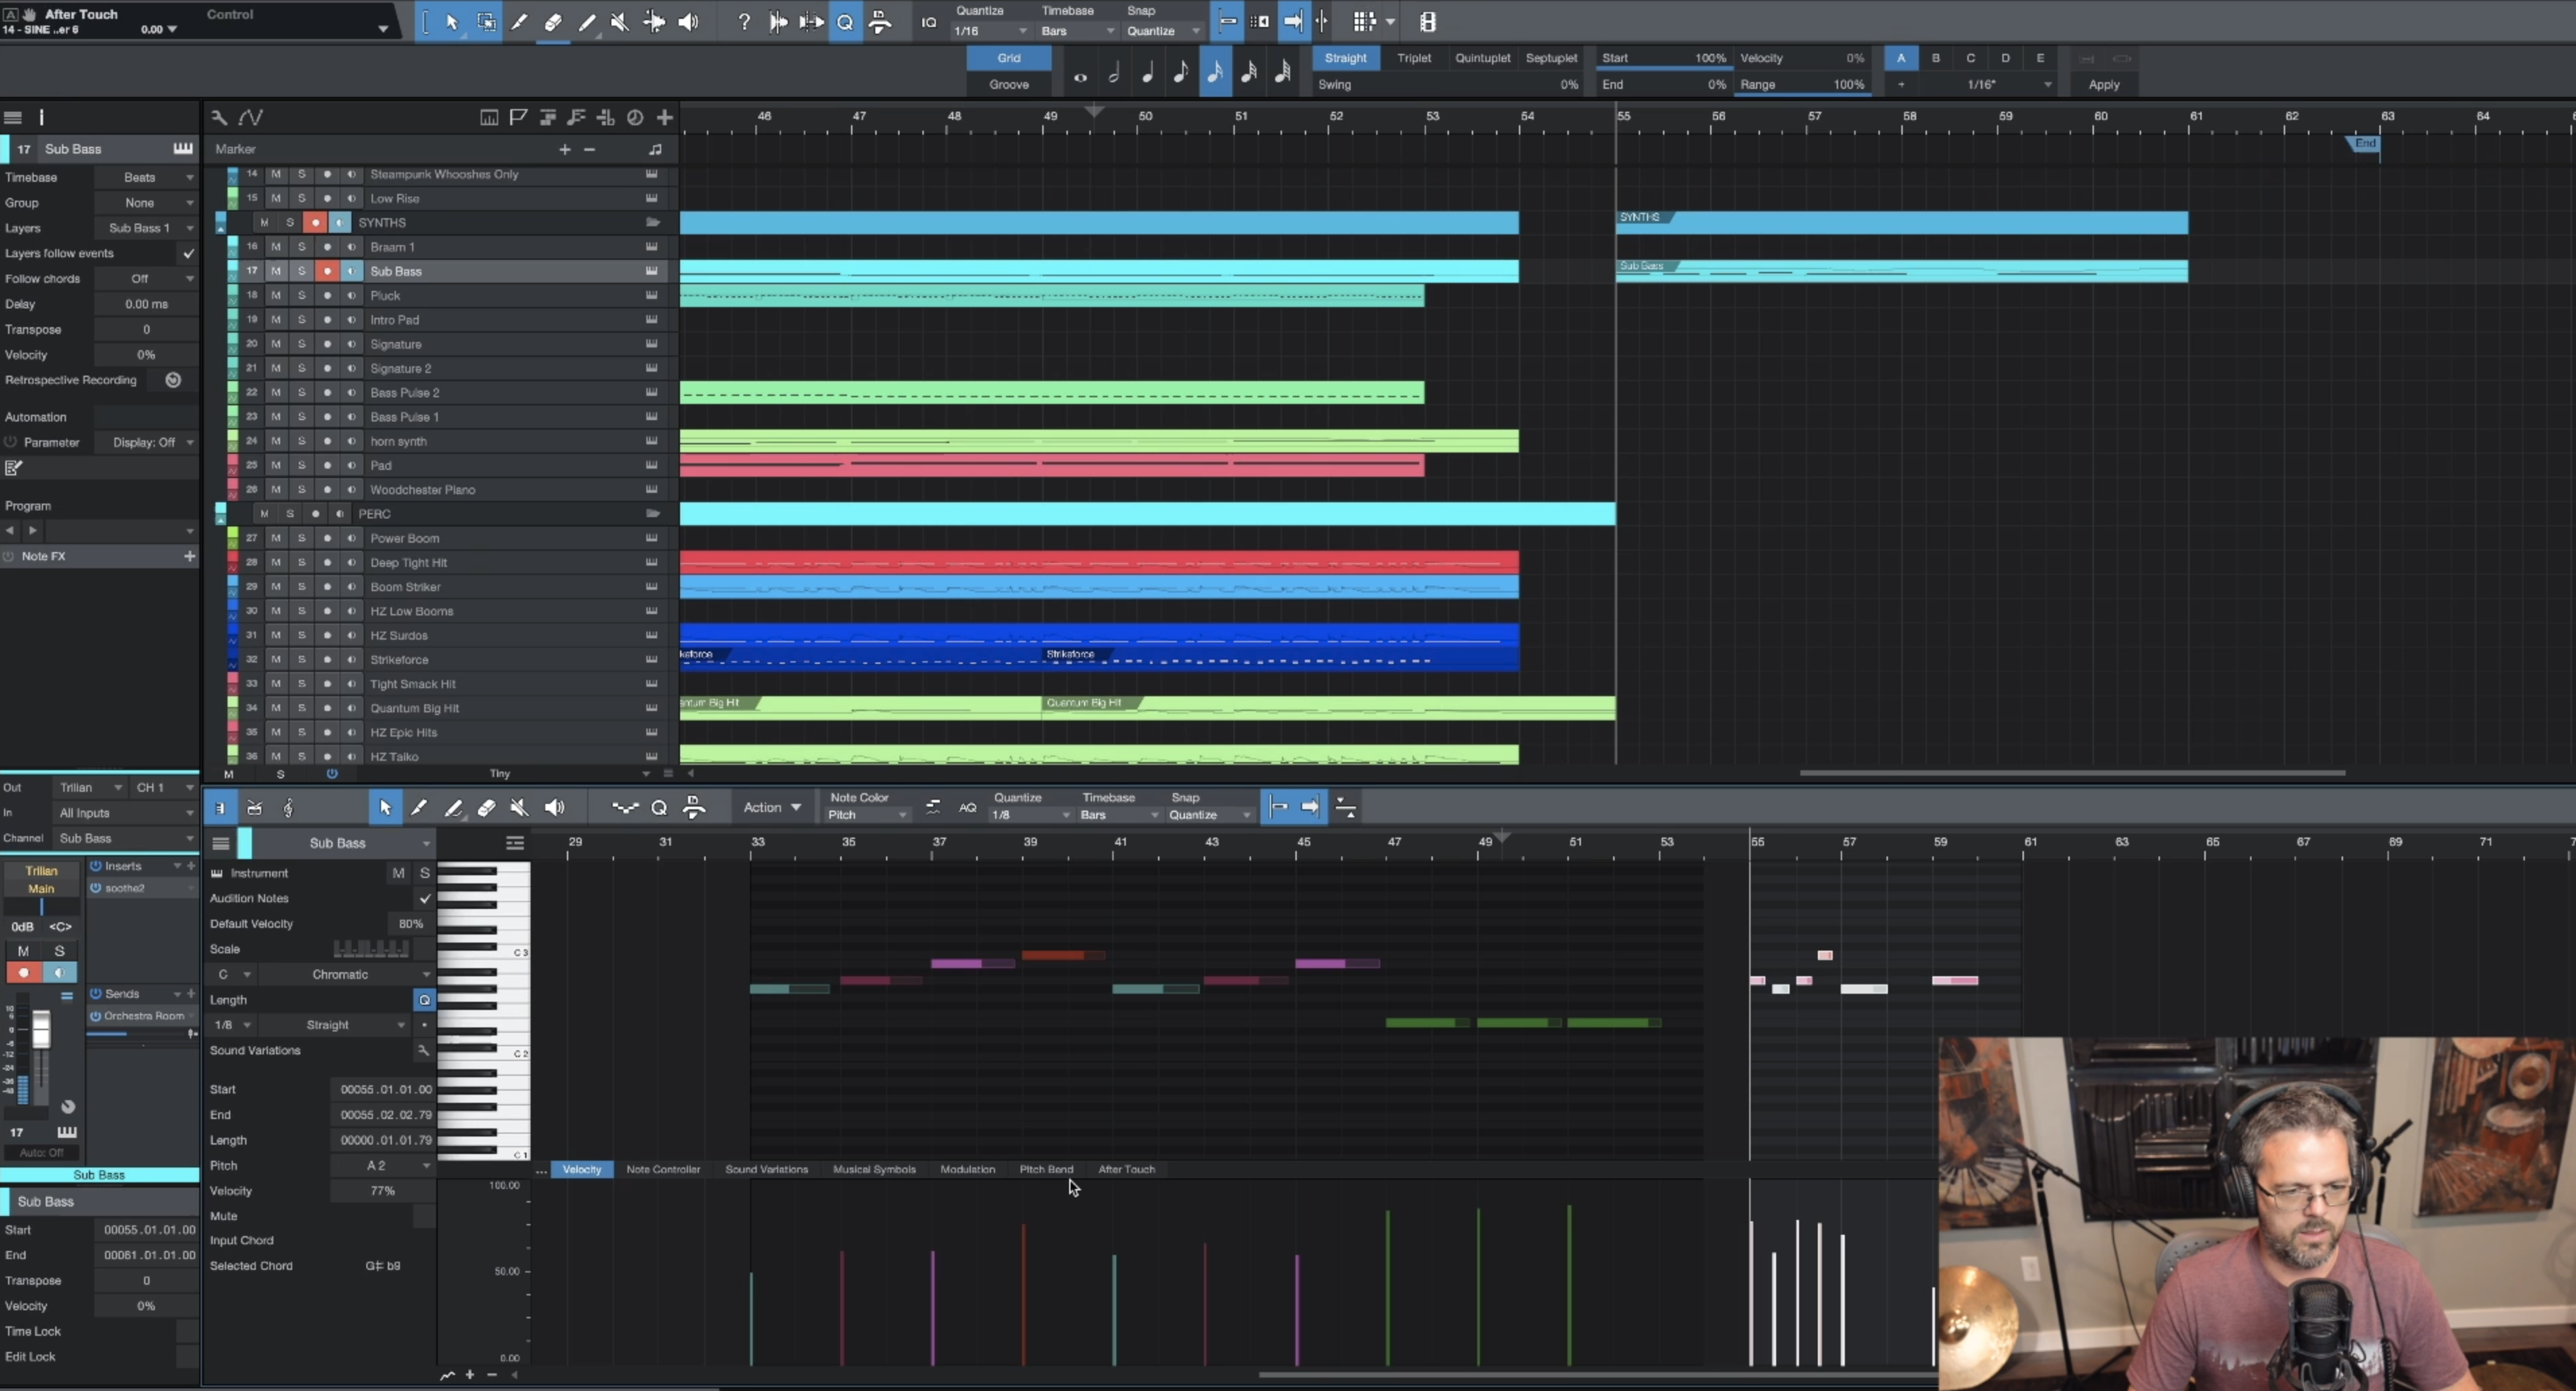
Task: Select the Eraser tool in the piano editor
Action: click(x=486, y=808)
